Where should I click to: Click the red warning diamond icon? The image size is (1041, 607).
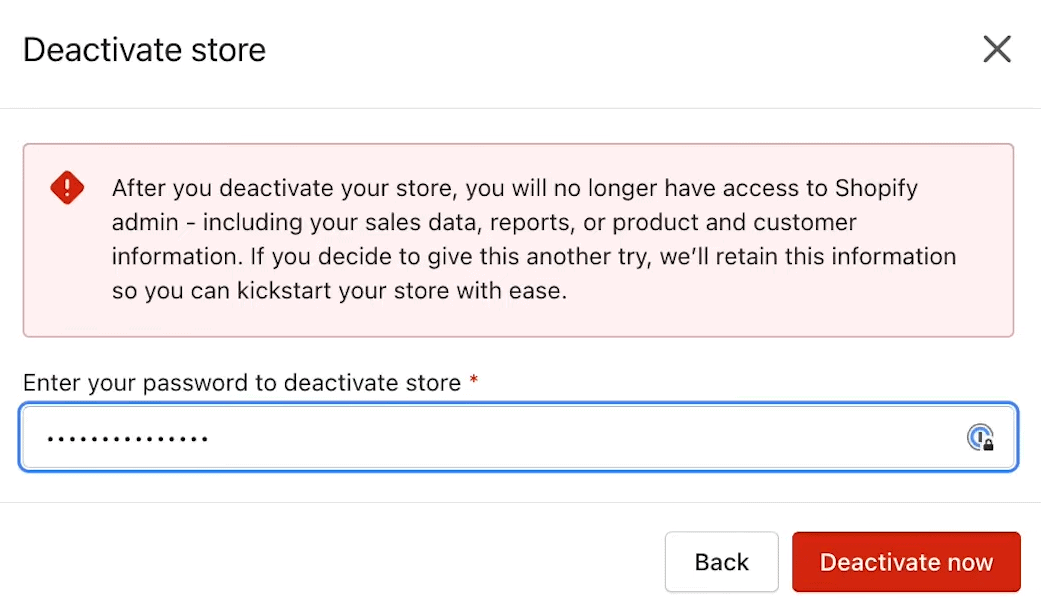67,187
